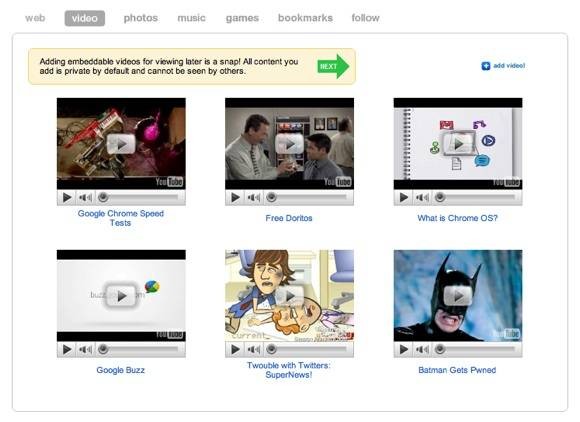Click the add video! link
The height and width of the screenshot is (422, 580).
coord(509,65)
